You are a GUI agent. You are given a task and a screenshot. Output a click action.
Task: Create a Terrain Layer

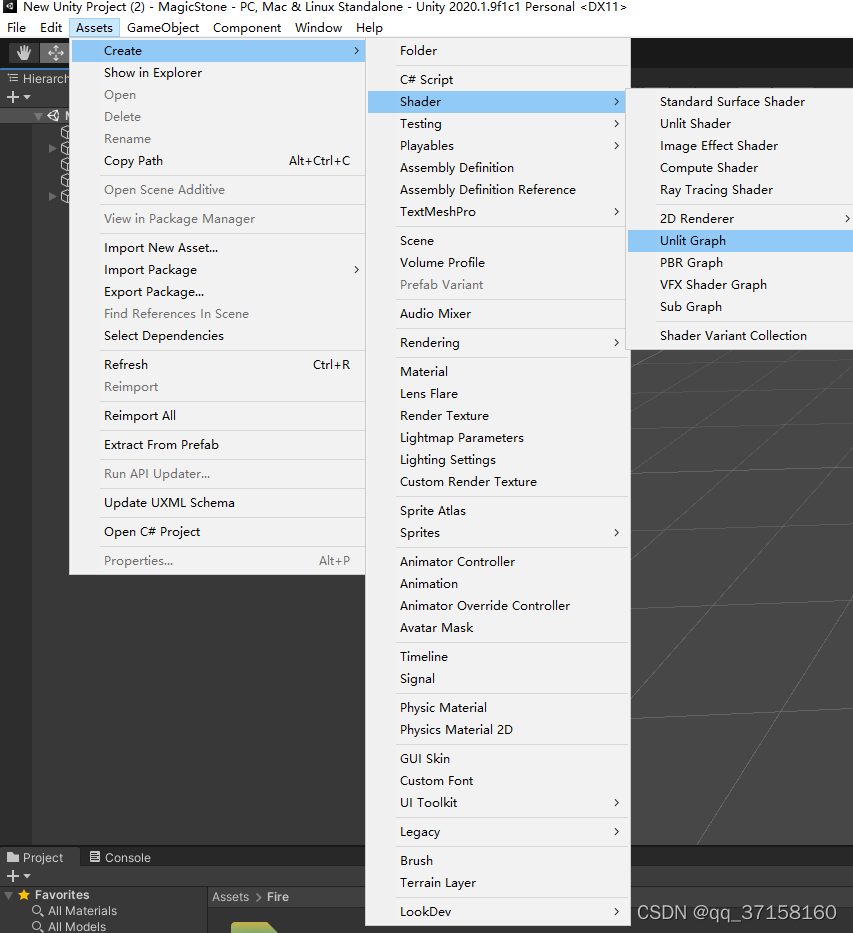click(497, 883)
